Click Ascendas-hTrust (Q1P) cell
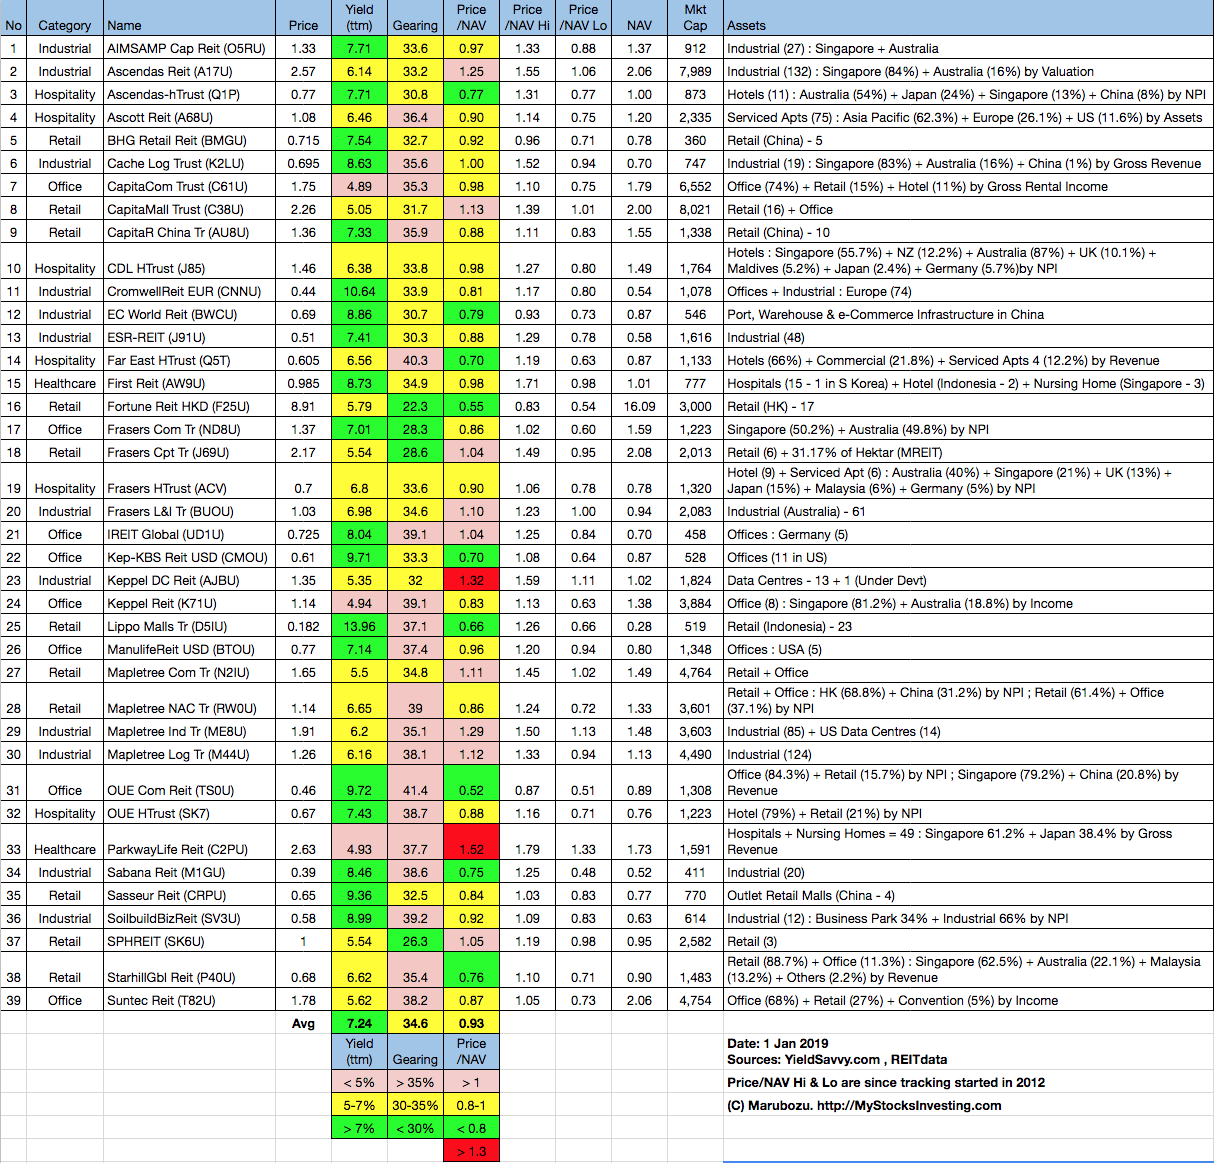The width and height of the screenshot is (1214, 1163). coord(189,94)
